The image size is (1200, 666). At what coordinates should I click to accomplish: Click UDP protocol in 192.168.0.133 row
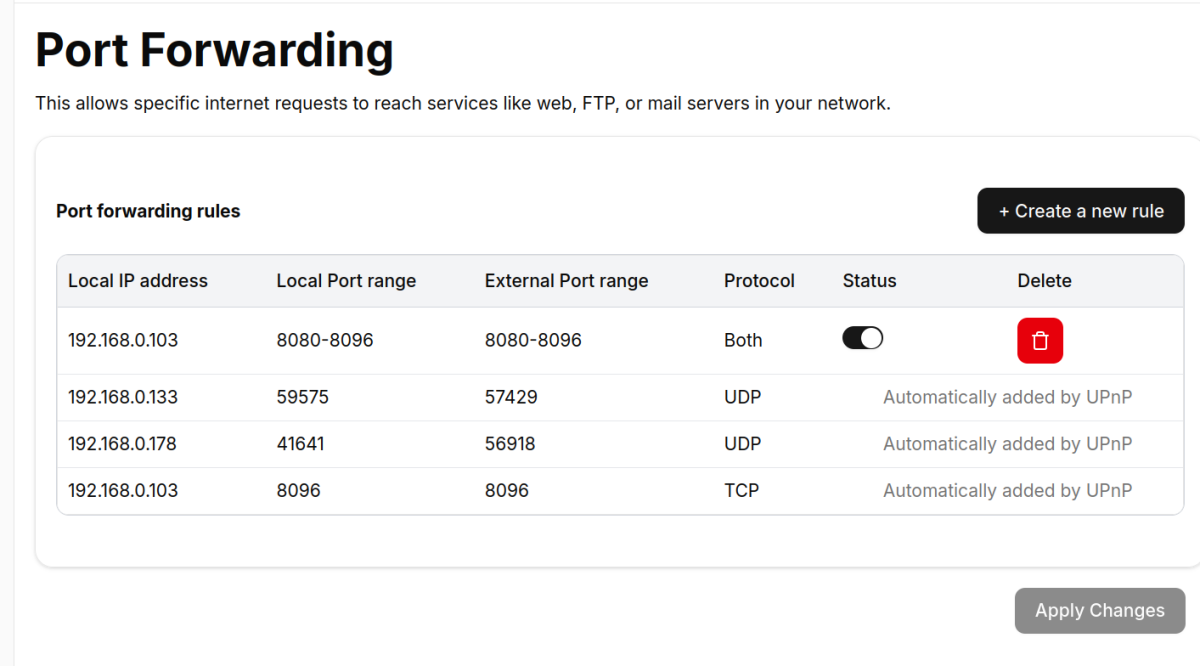tap(743, 397)
